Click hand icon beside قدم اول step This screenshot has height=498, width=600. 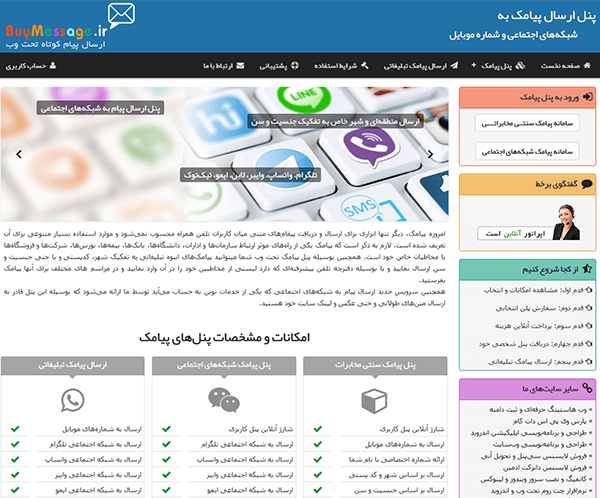pos(589,290)
